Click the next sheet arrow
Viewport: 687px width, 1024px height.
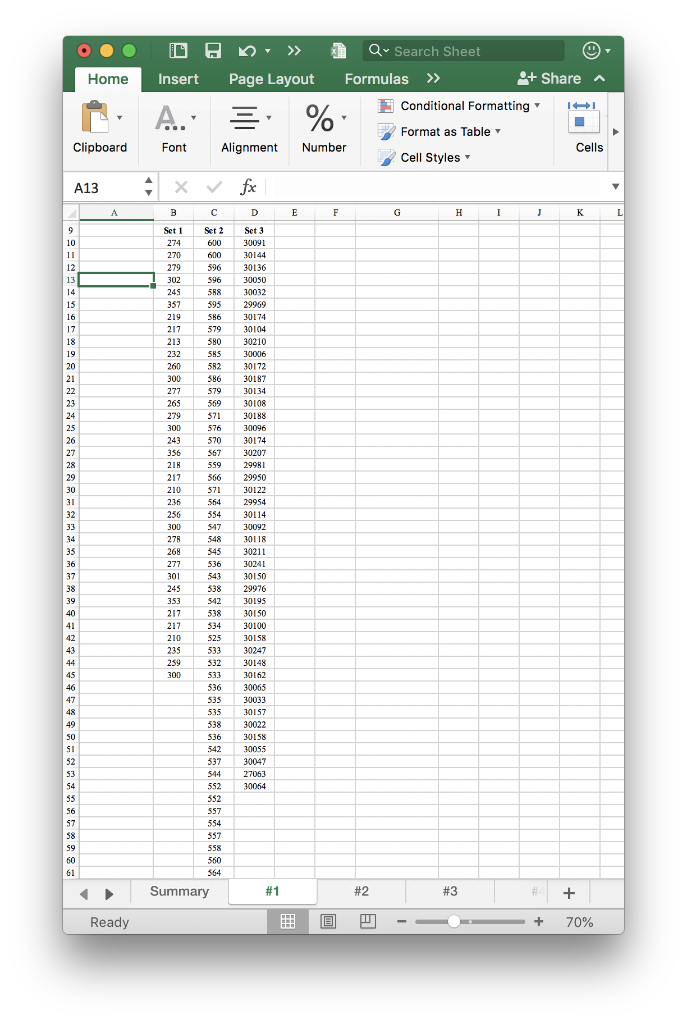[x=109, y=894]
